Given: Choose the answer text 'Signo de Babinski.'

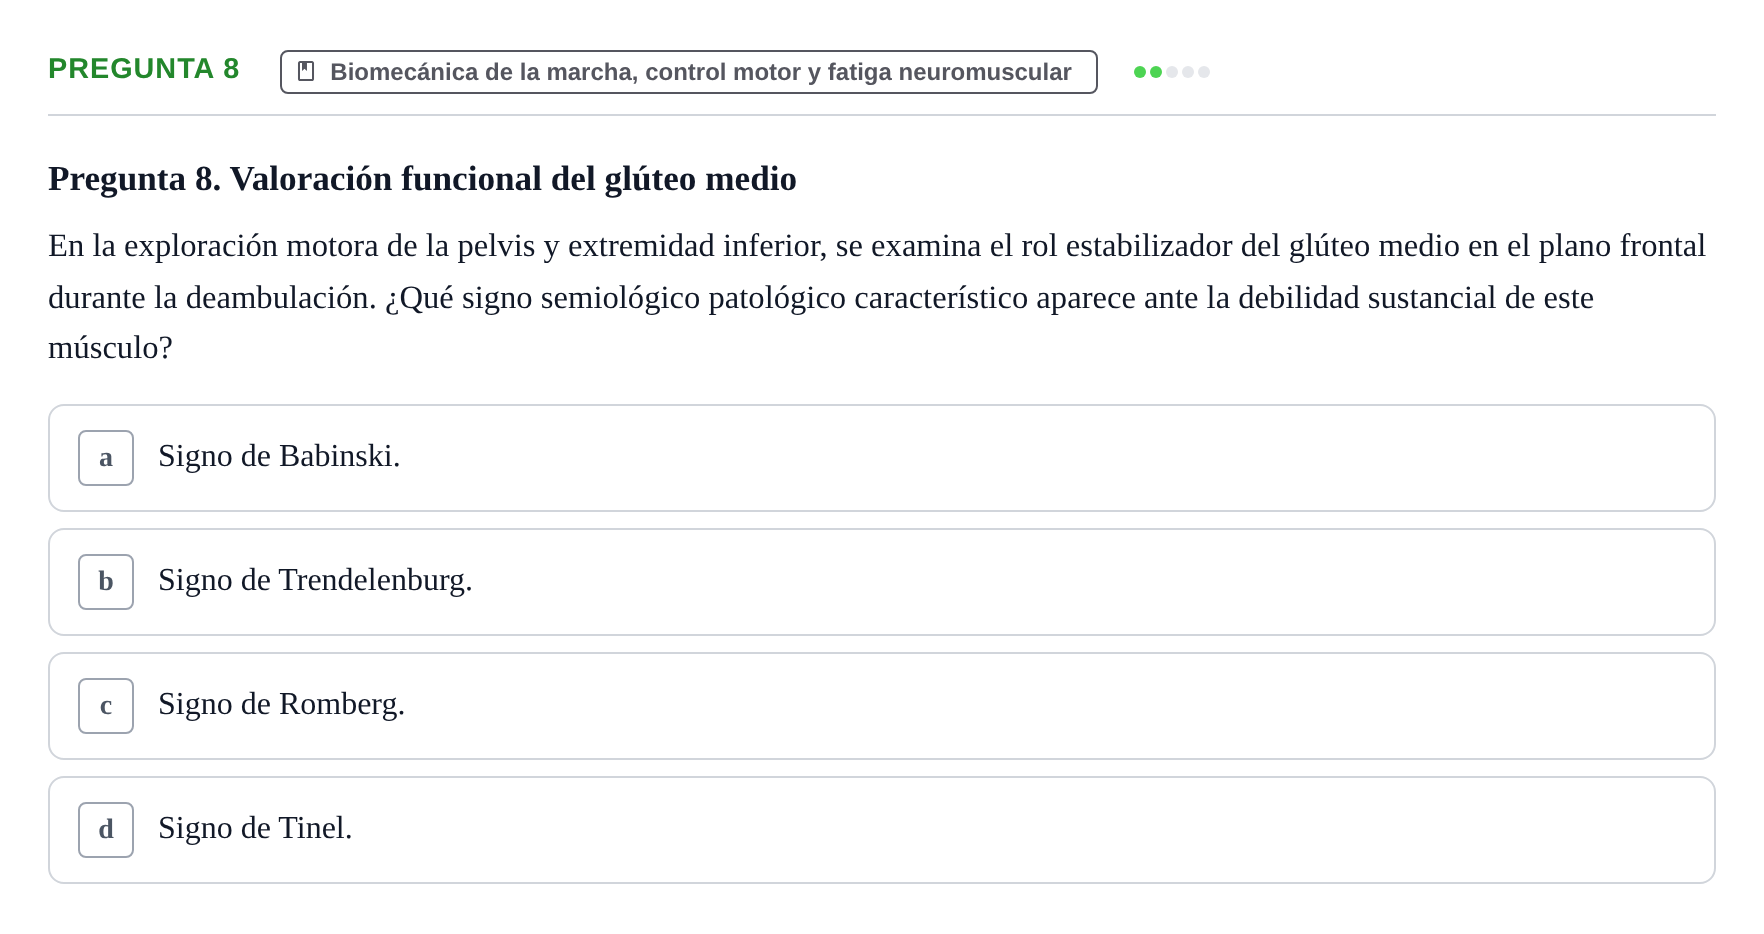Looking at the screenshot, I should coord(279,456).
